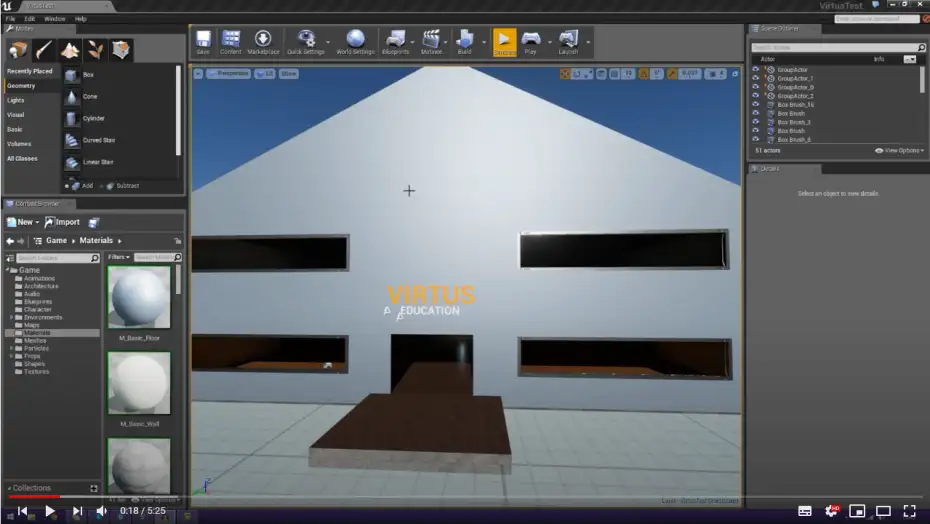Toggle visibility eye for Box Brush_3

(x=756, y=122)
